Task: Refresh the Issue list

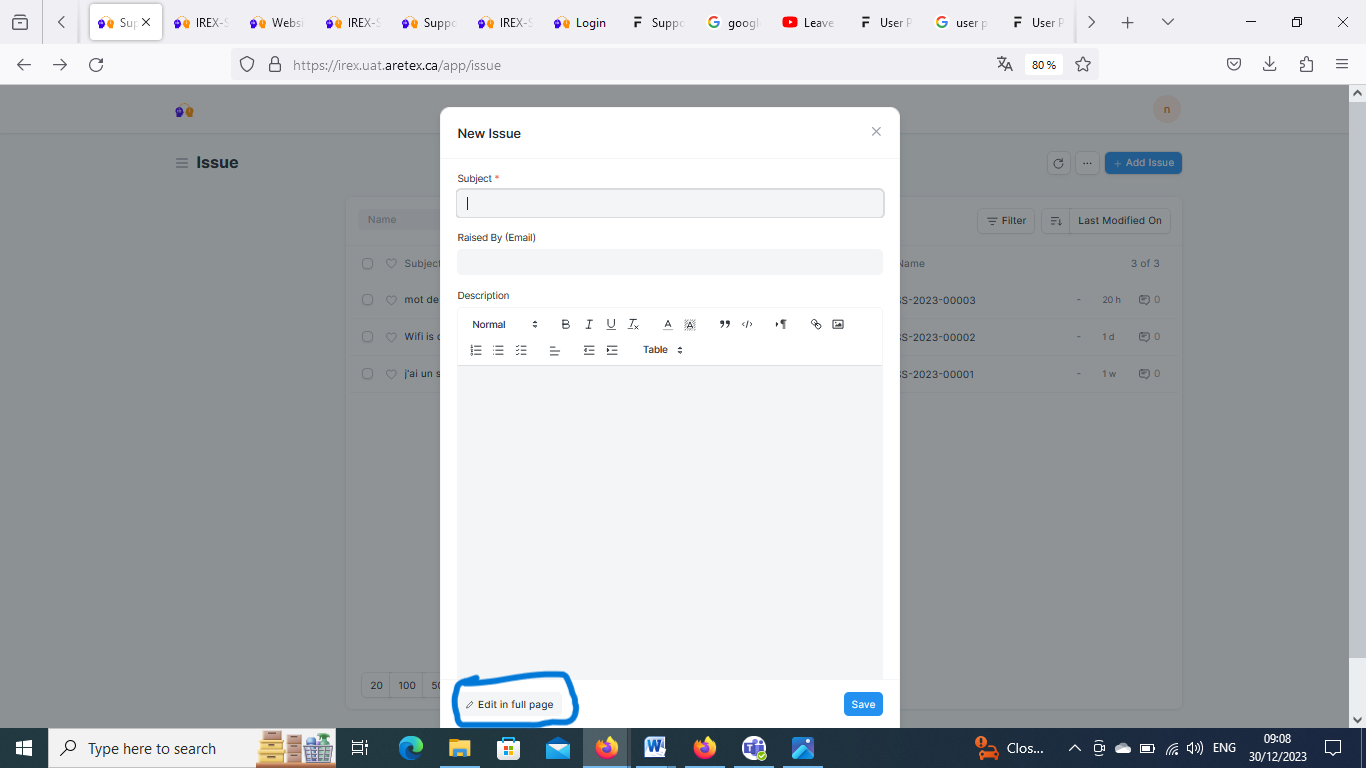Action: click(x=1058, y=163)
